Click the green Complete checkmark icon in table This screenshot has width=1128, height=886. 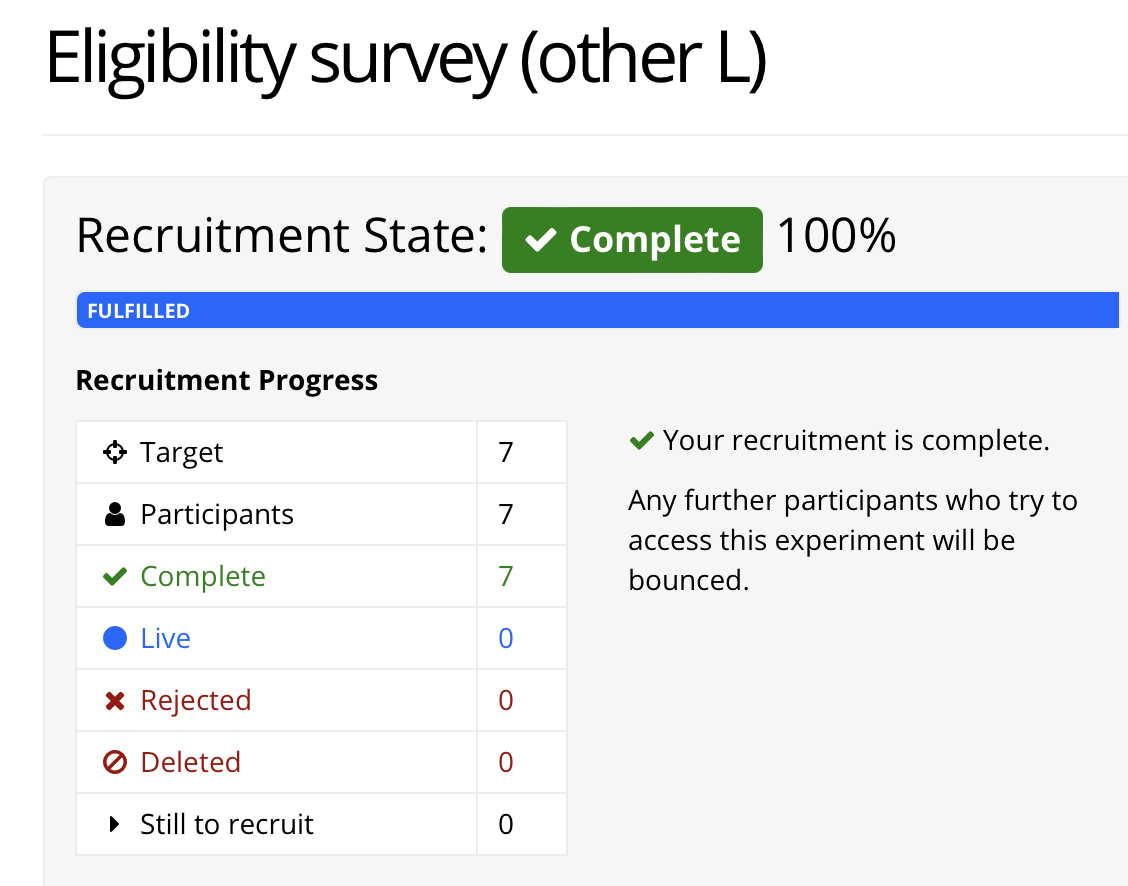coord(114,577)
